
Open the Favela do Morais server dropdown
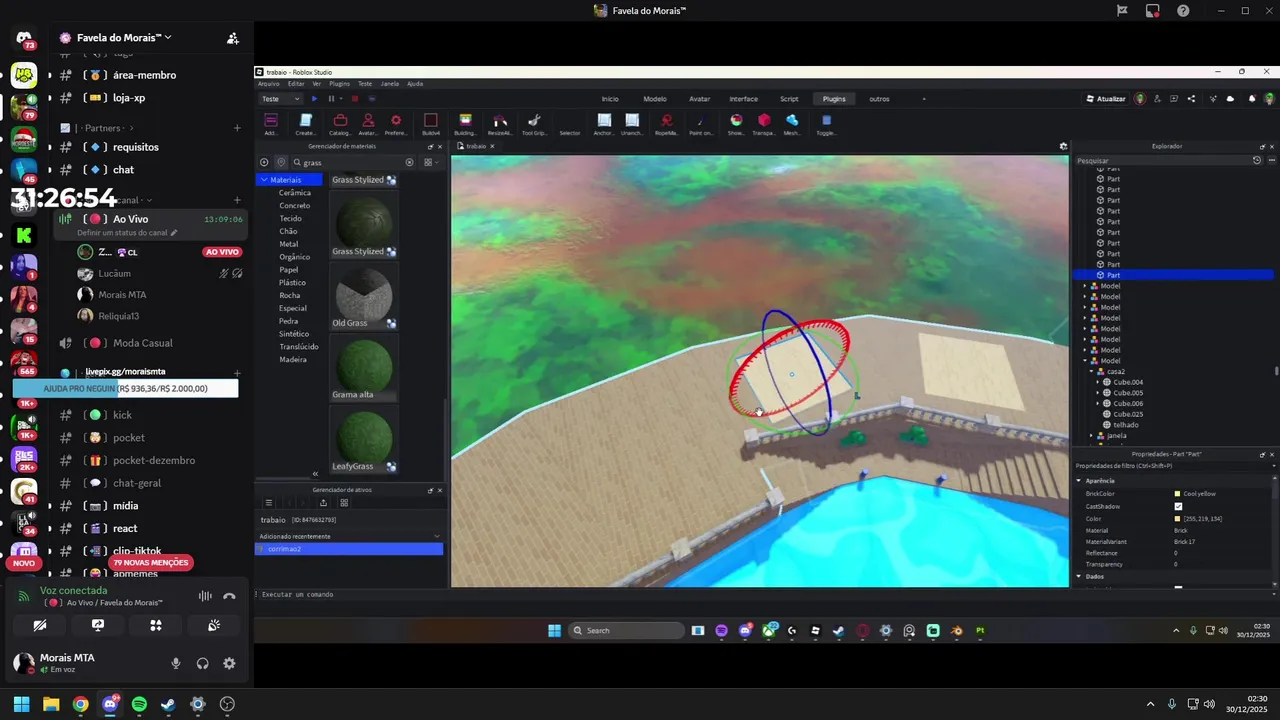124,37
